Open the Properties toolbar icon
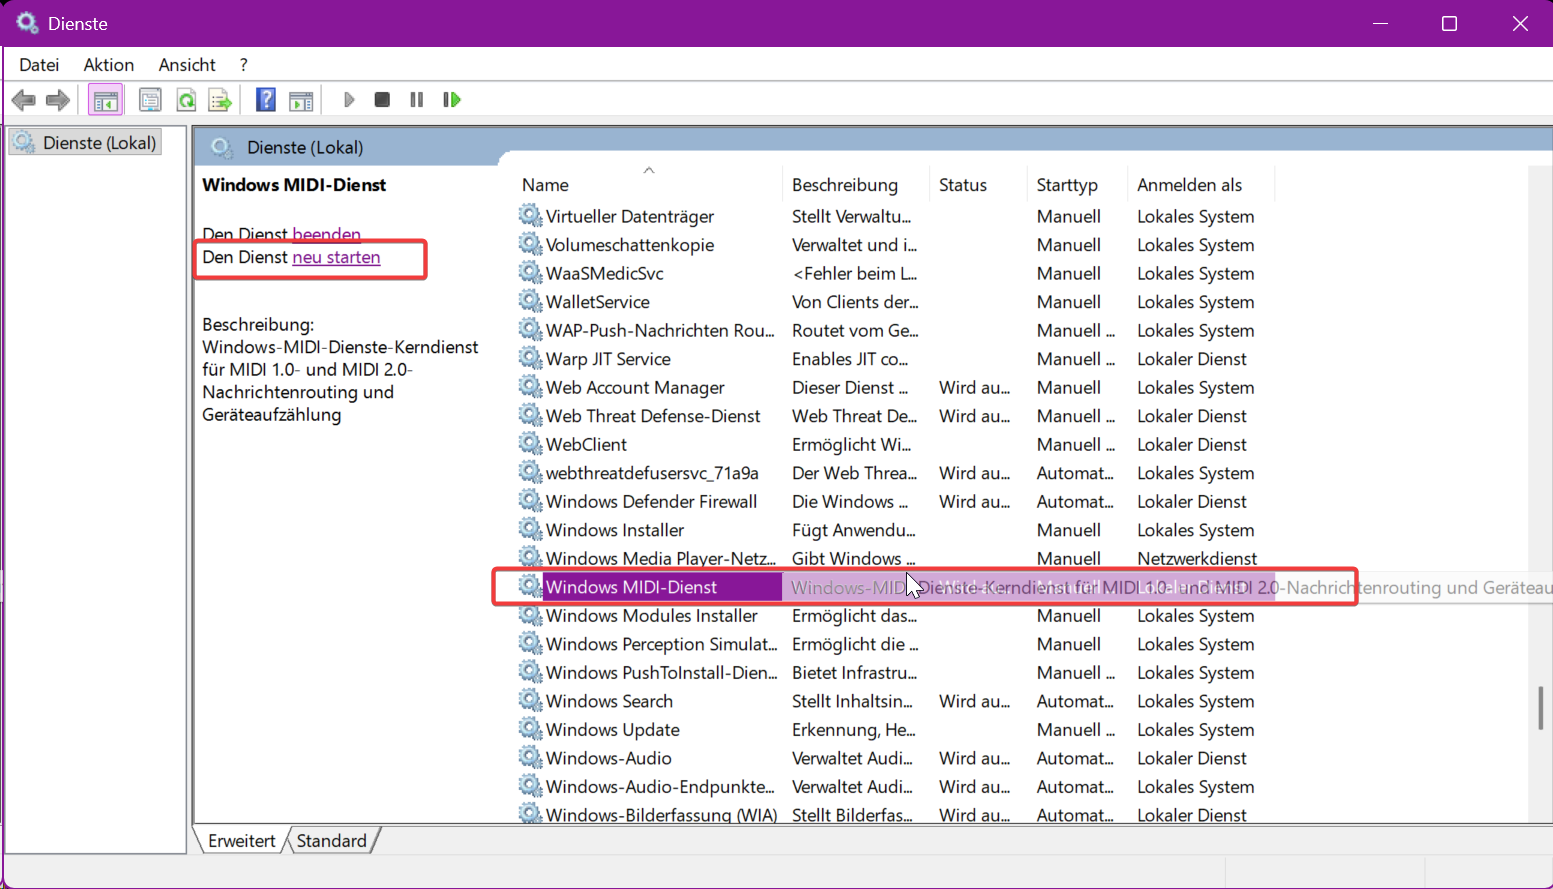This screenshot has height=889, width=1553. click(150, 100)
